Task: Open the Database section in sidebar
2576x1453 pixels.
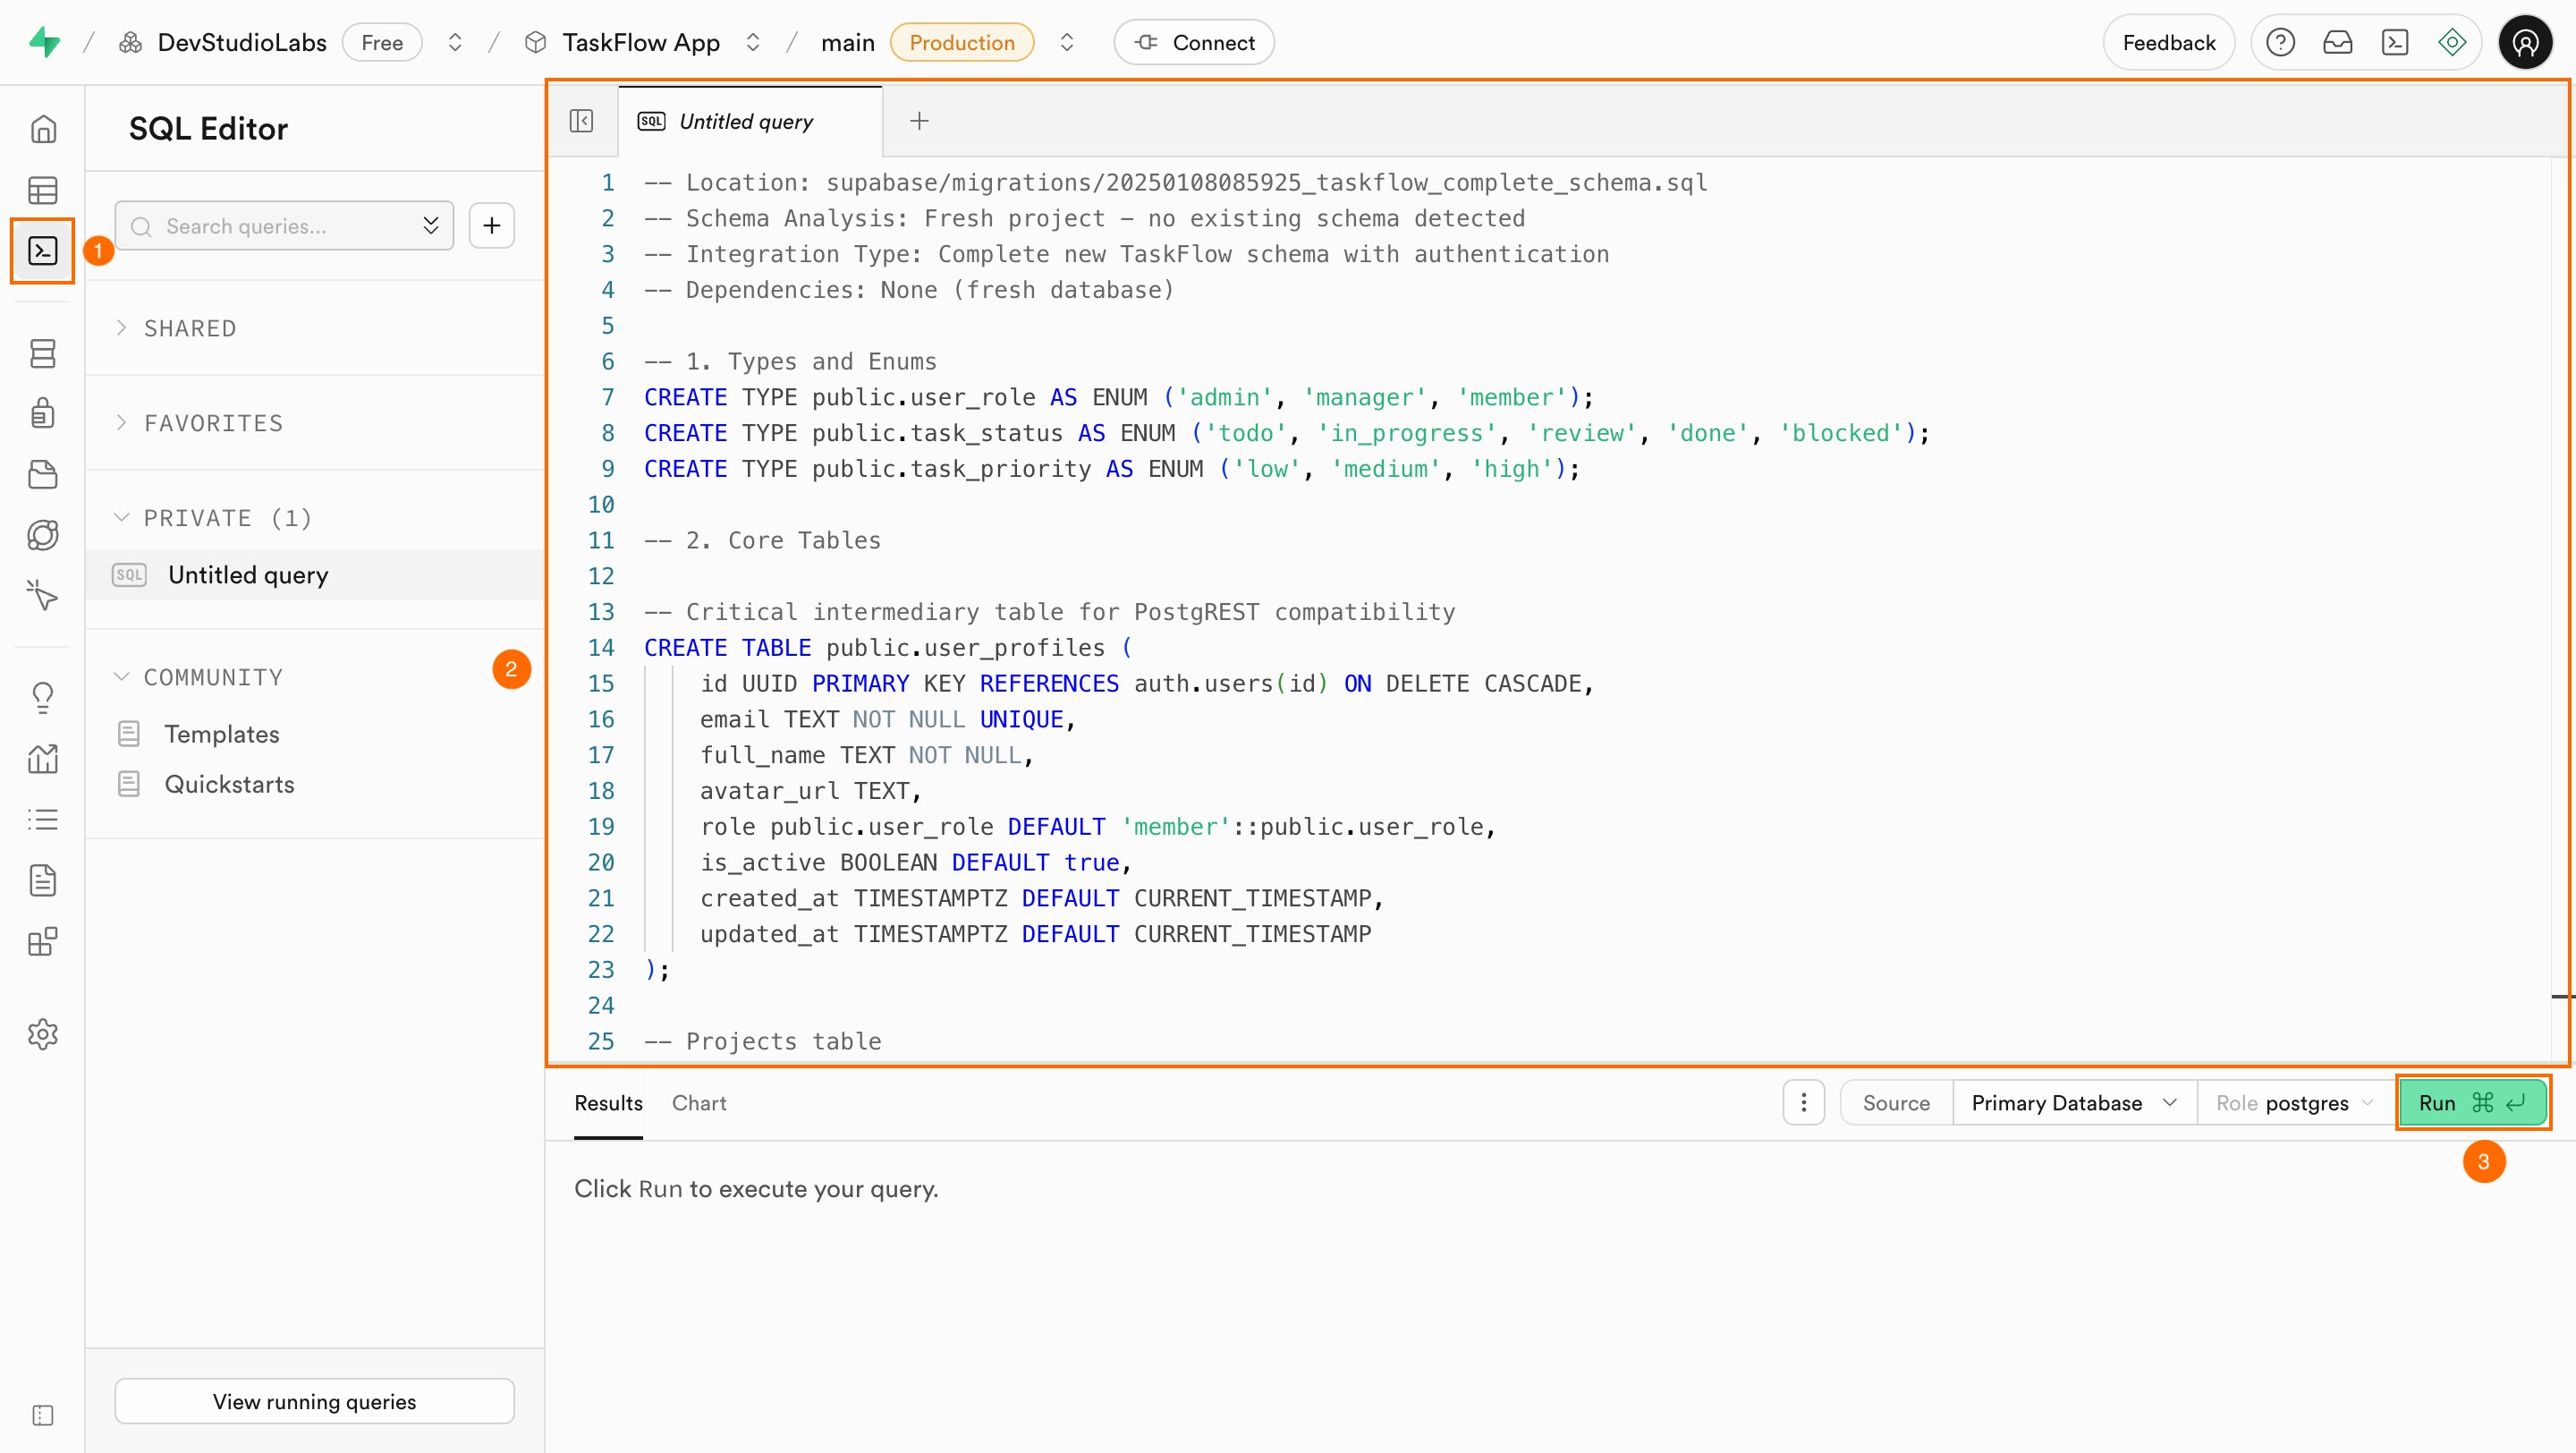Action: pyautogui.click(x=43, y=353)
